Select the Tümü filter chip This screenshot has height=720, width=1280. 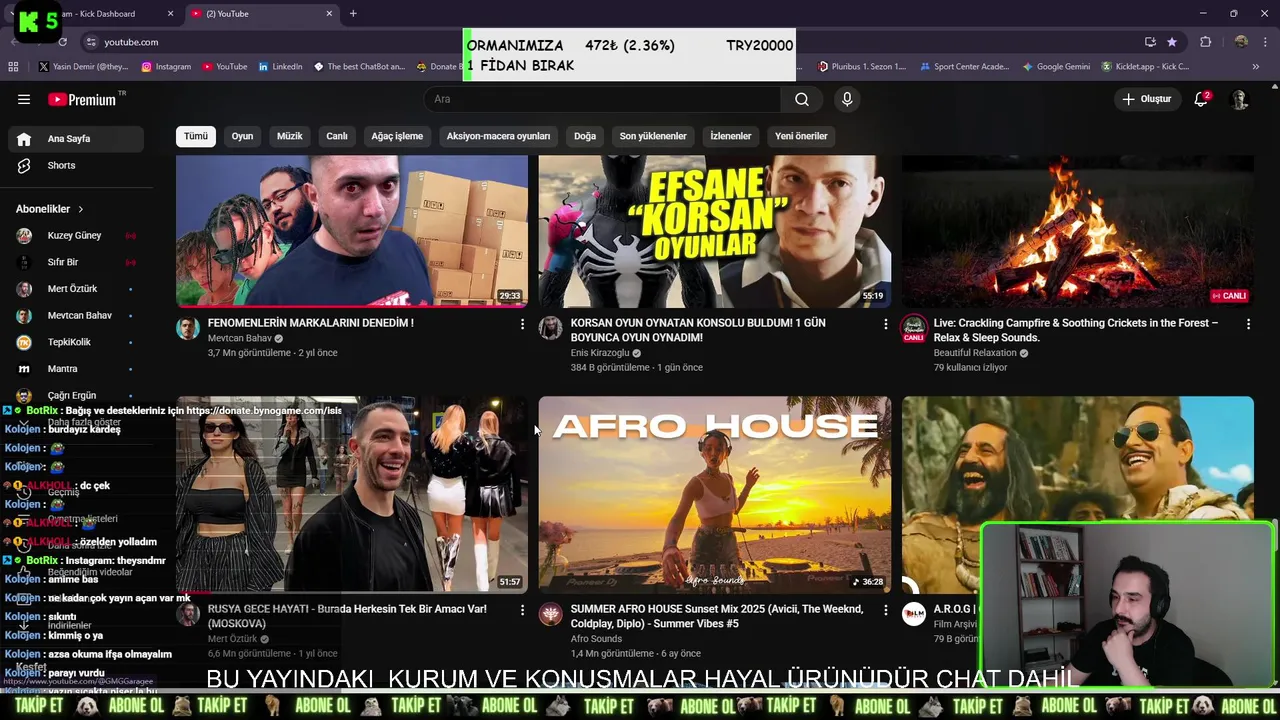[x=196, y=136]
